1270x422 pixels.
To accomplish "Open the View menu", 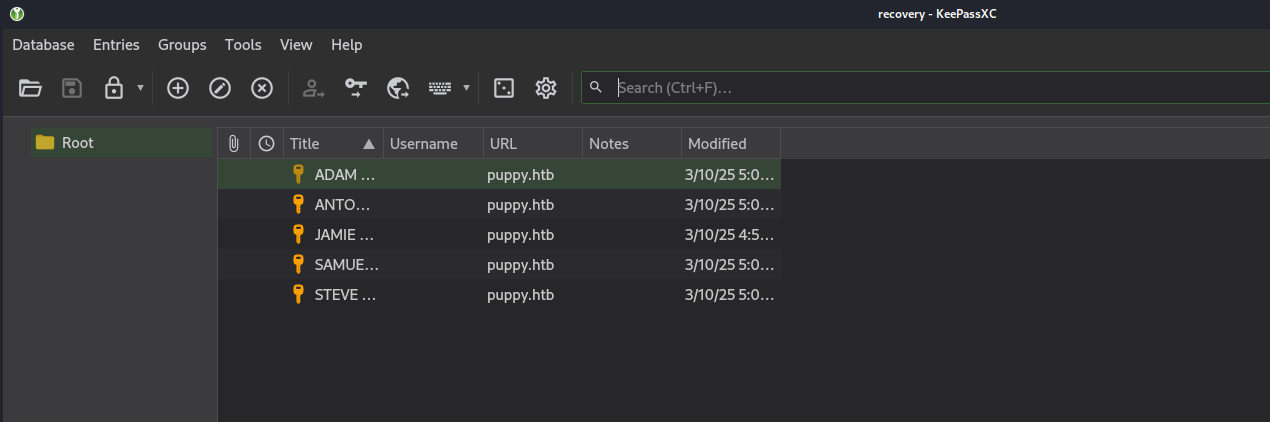I will [x=296, y=45].
